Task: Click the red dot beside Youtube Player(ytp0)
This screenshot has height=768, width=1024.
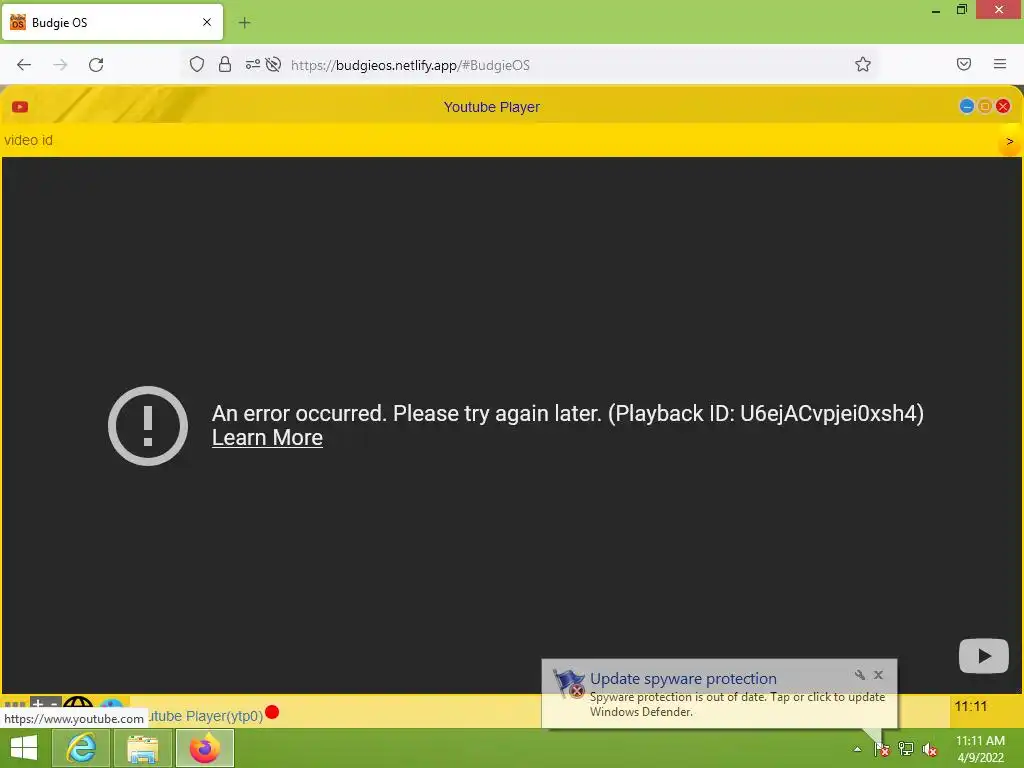Action: pyautogui.click(x=272, y=712)
